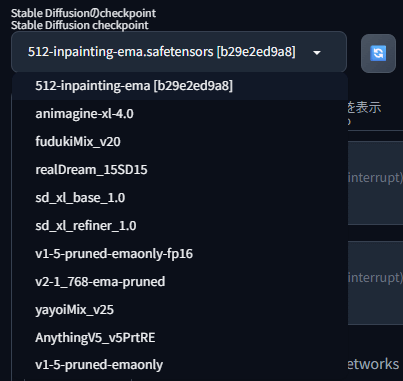Click the upper interrupt panel behind the list

[375, 183]
